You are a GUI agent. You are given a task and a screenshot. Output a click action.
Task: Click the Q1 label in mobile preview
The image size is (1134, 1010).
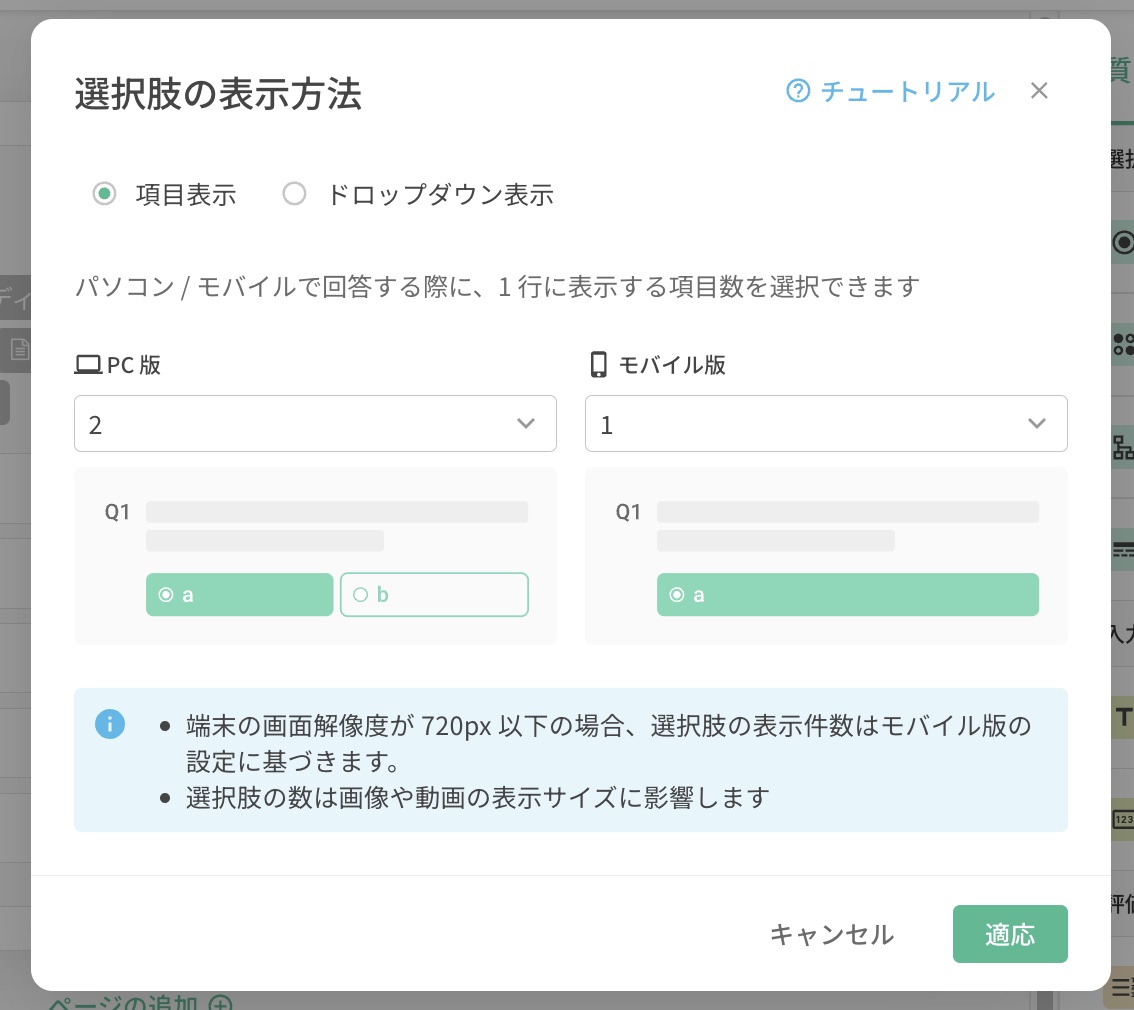(628, 512)
